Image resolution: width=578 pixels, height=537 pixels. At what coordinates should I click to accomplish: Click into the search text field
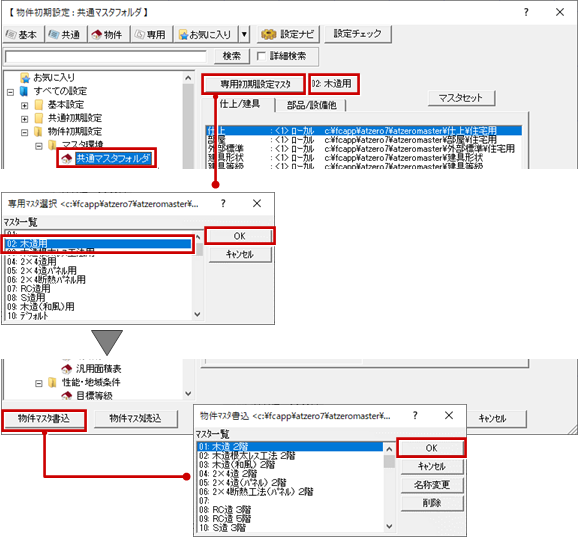pos(106,57)
